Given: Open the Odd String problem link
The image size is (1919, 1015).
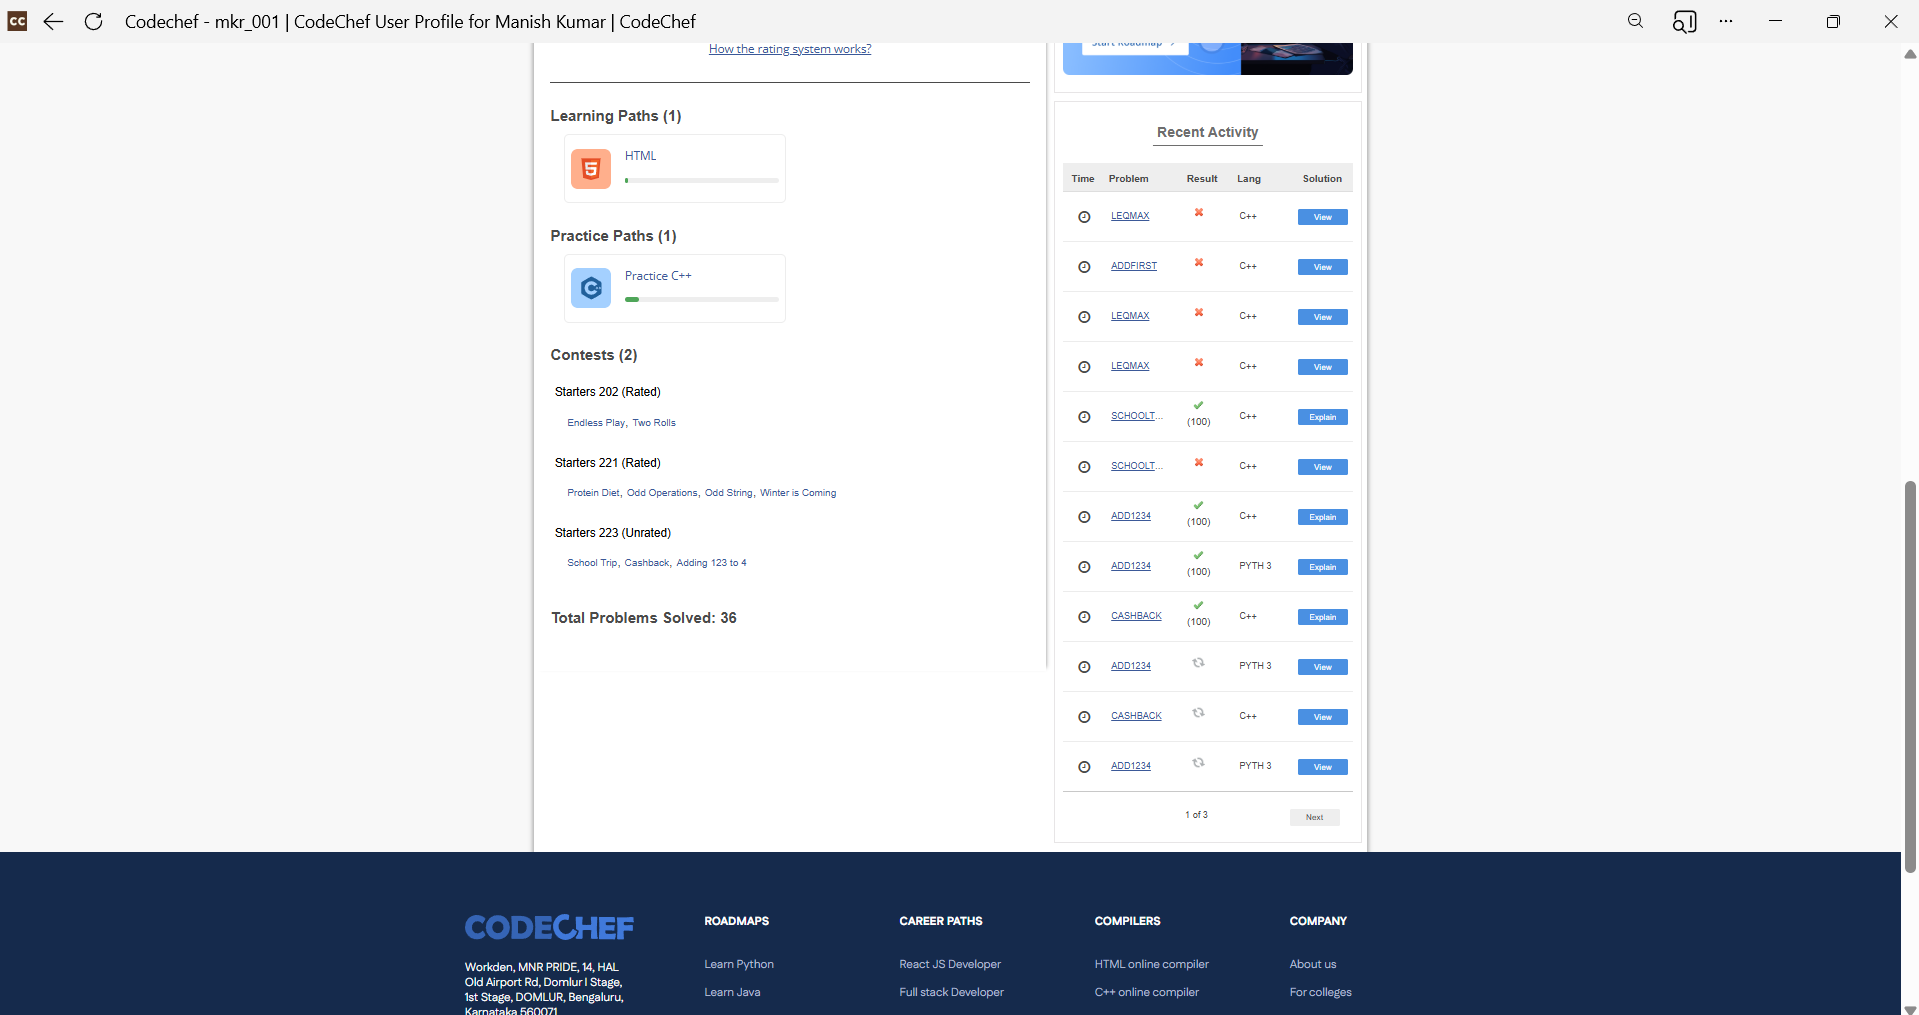Looking at the screenshot, I should coord(729,493).
